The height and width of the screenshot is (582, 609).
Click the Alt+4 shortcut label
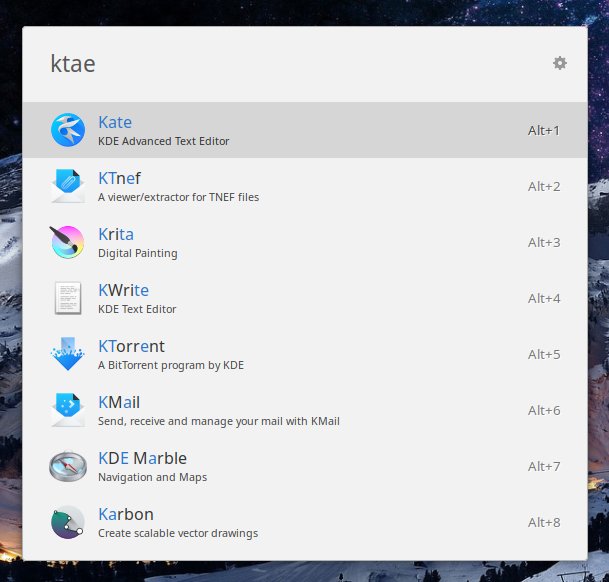pos(544,298)
